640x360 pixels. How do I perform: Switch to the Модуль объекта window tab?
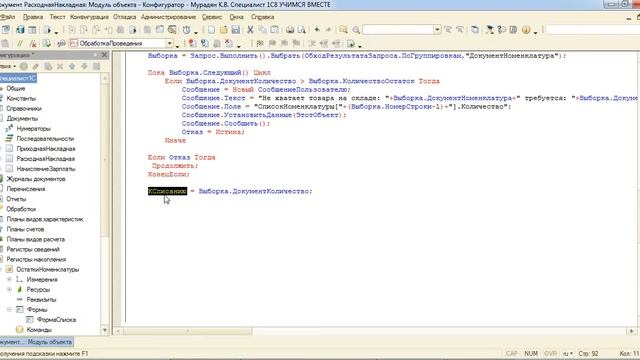[x=49, y=342]
